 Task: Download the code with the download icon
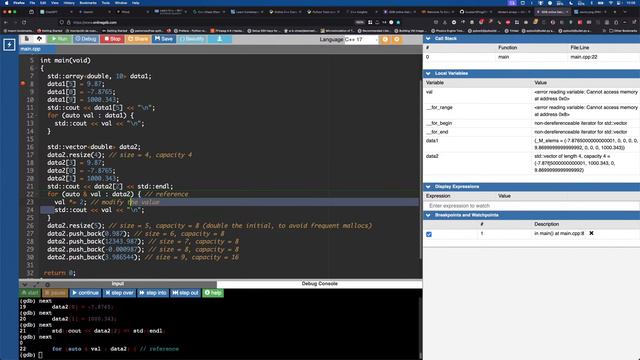point(220,39)
